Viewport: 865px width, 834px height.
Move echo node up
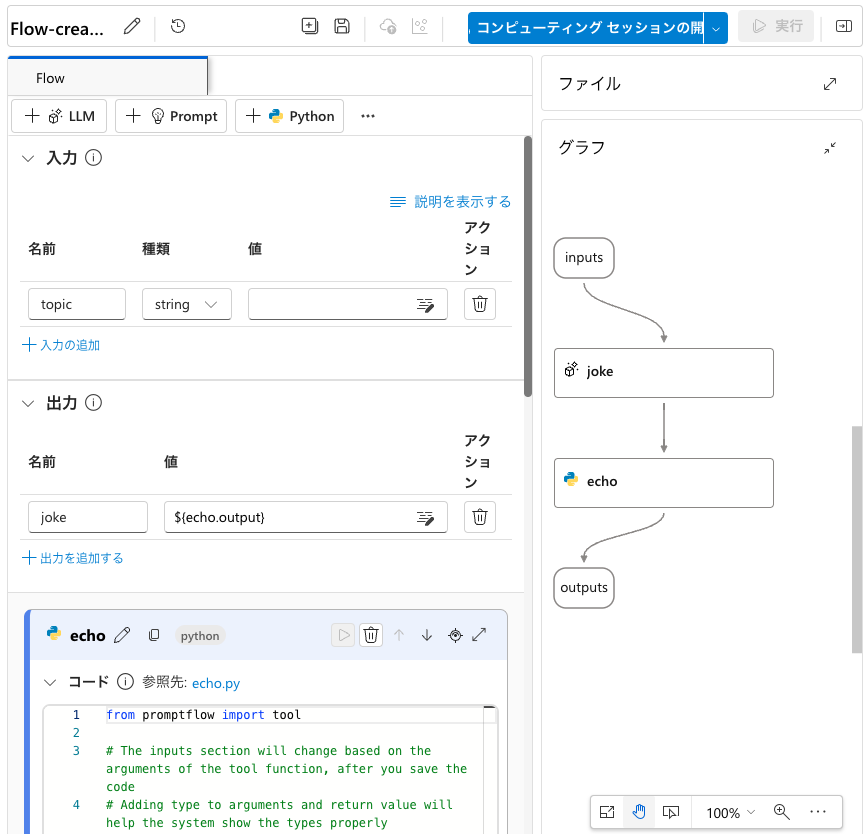(x=399, y=635)
